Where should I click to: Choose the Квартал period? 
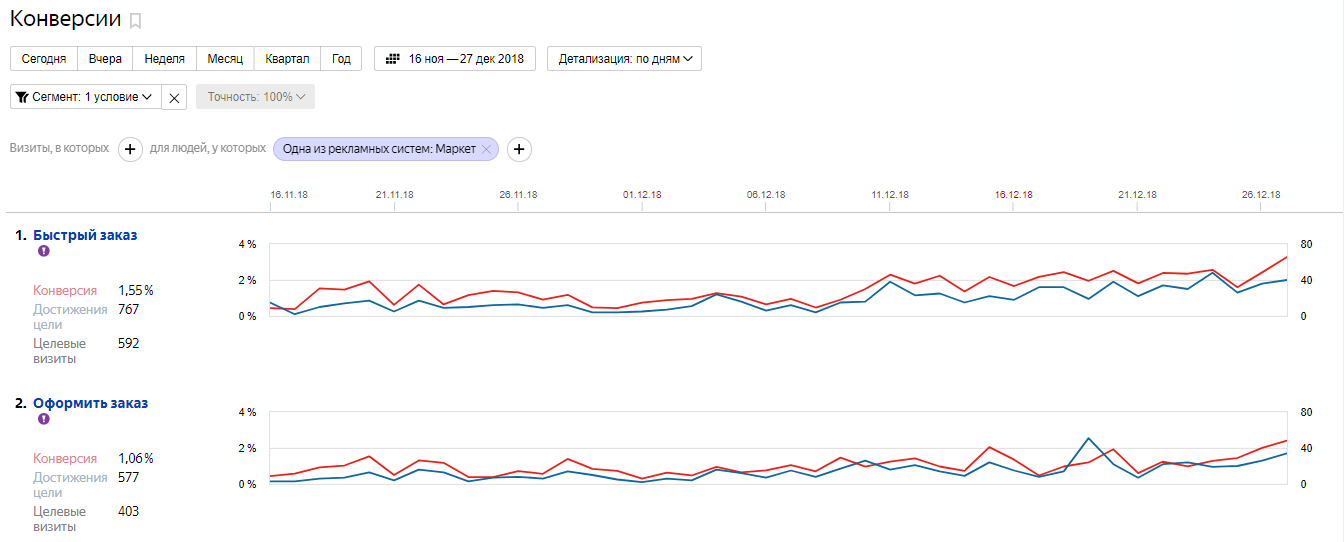pyautogui.click(x=287, y=59)
